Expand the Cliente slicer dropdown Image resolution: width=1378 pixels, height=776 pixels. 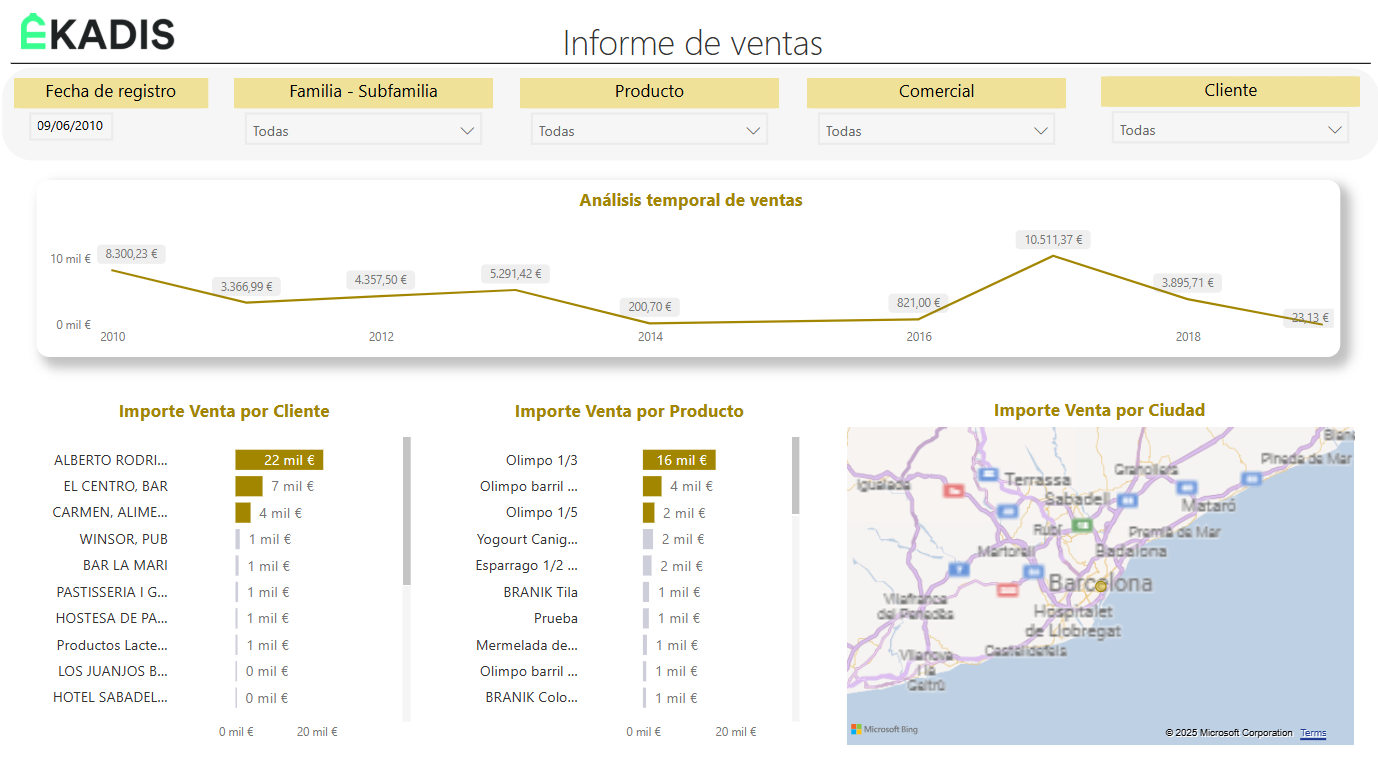[1230, 129]
